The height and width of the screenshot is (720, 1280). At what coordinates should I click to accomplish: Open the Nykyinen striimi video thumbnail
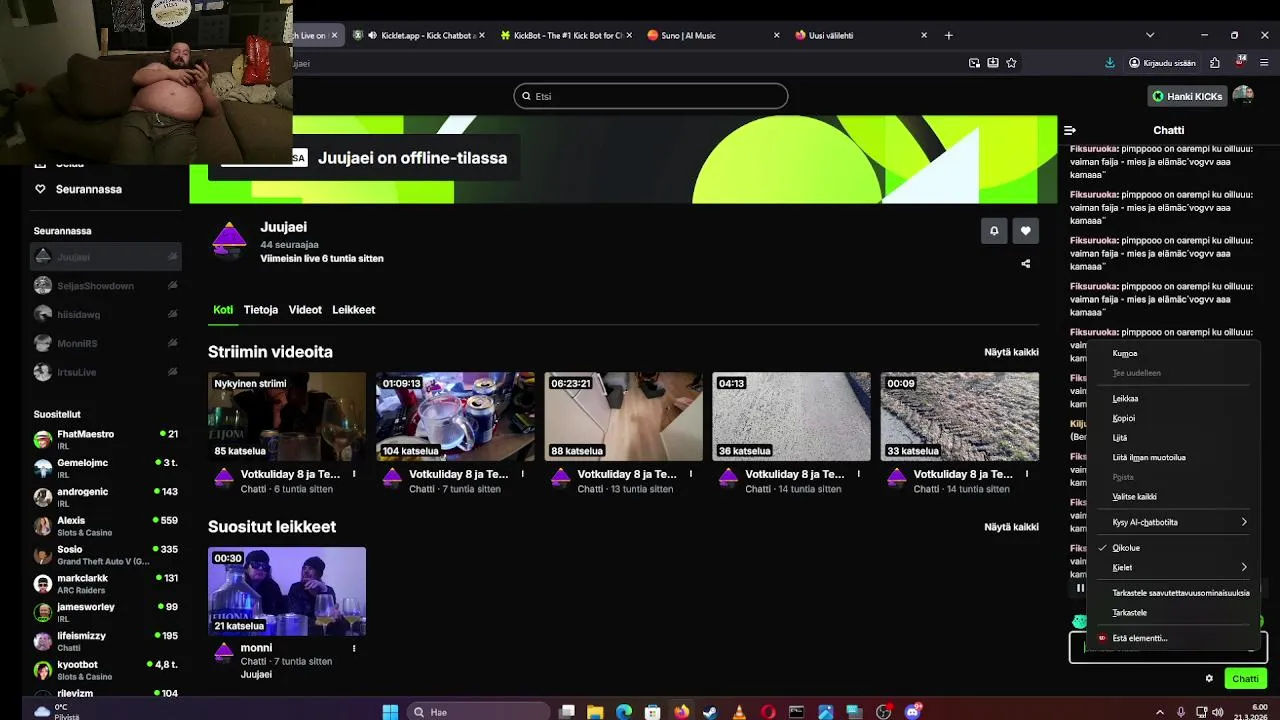[287, 416]
